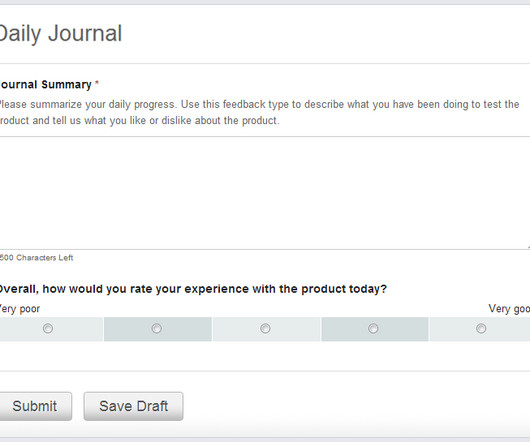This screenshot has width=530, height=442.
Task: Click the divider line beneath the Daily Journal title
Action: click(x=265, y=63)
